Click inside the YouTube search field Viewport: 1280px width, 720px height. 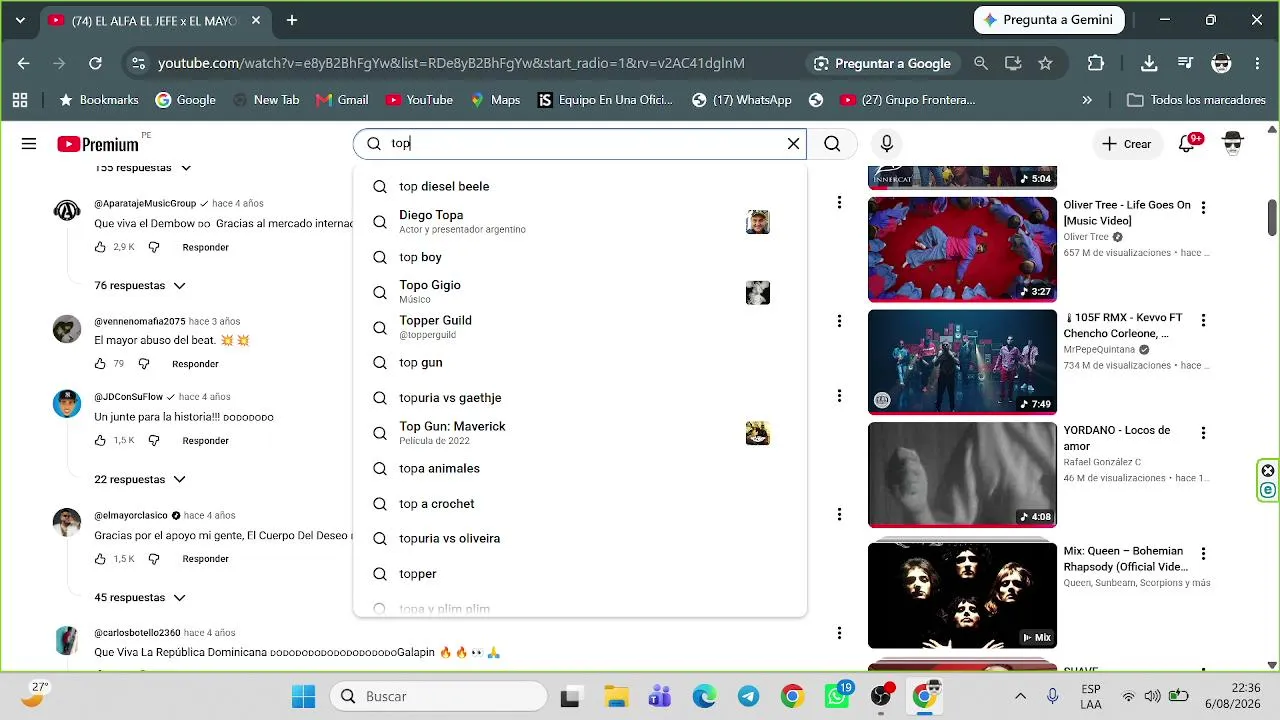tap(580, 144)
